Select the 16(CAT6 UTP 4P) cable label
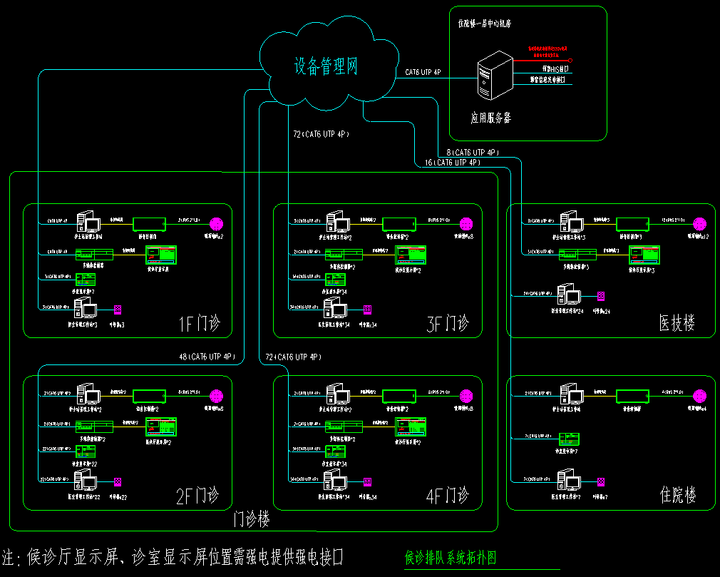720x577 pixels. (453, 162)
